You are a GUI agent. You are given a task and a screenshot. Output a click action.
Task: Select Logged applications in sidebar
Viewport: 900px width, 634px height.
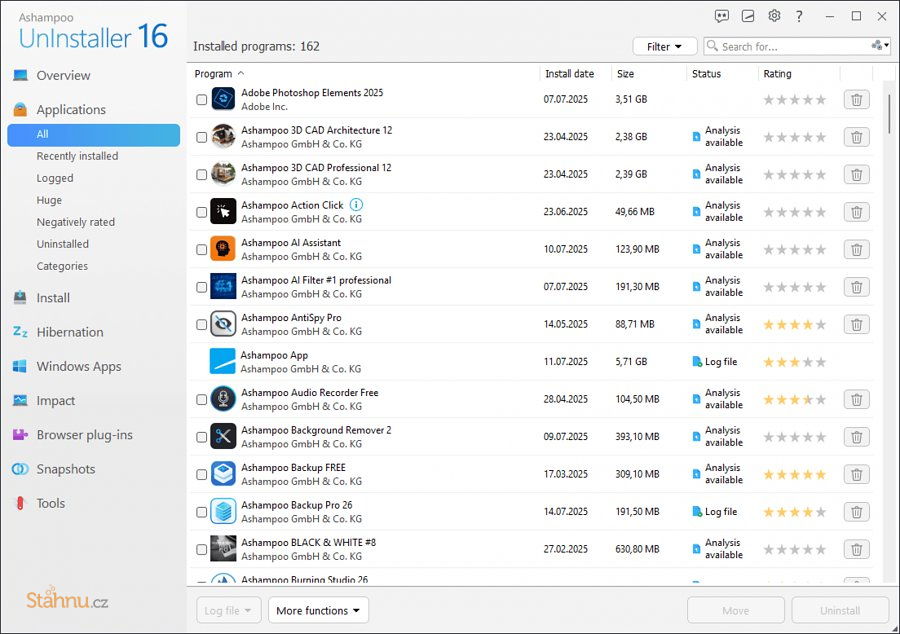55,178
